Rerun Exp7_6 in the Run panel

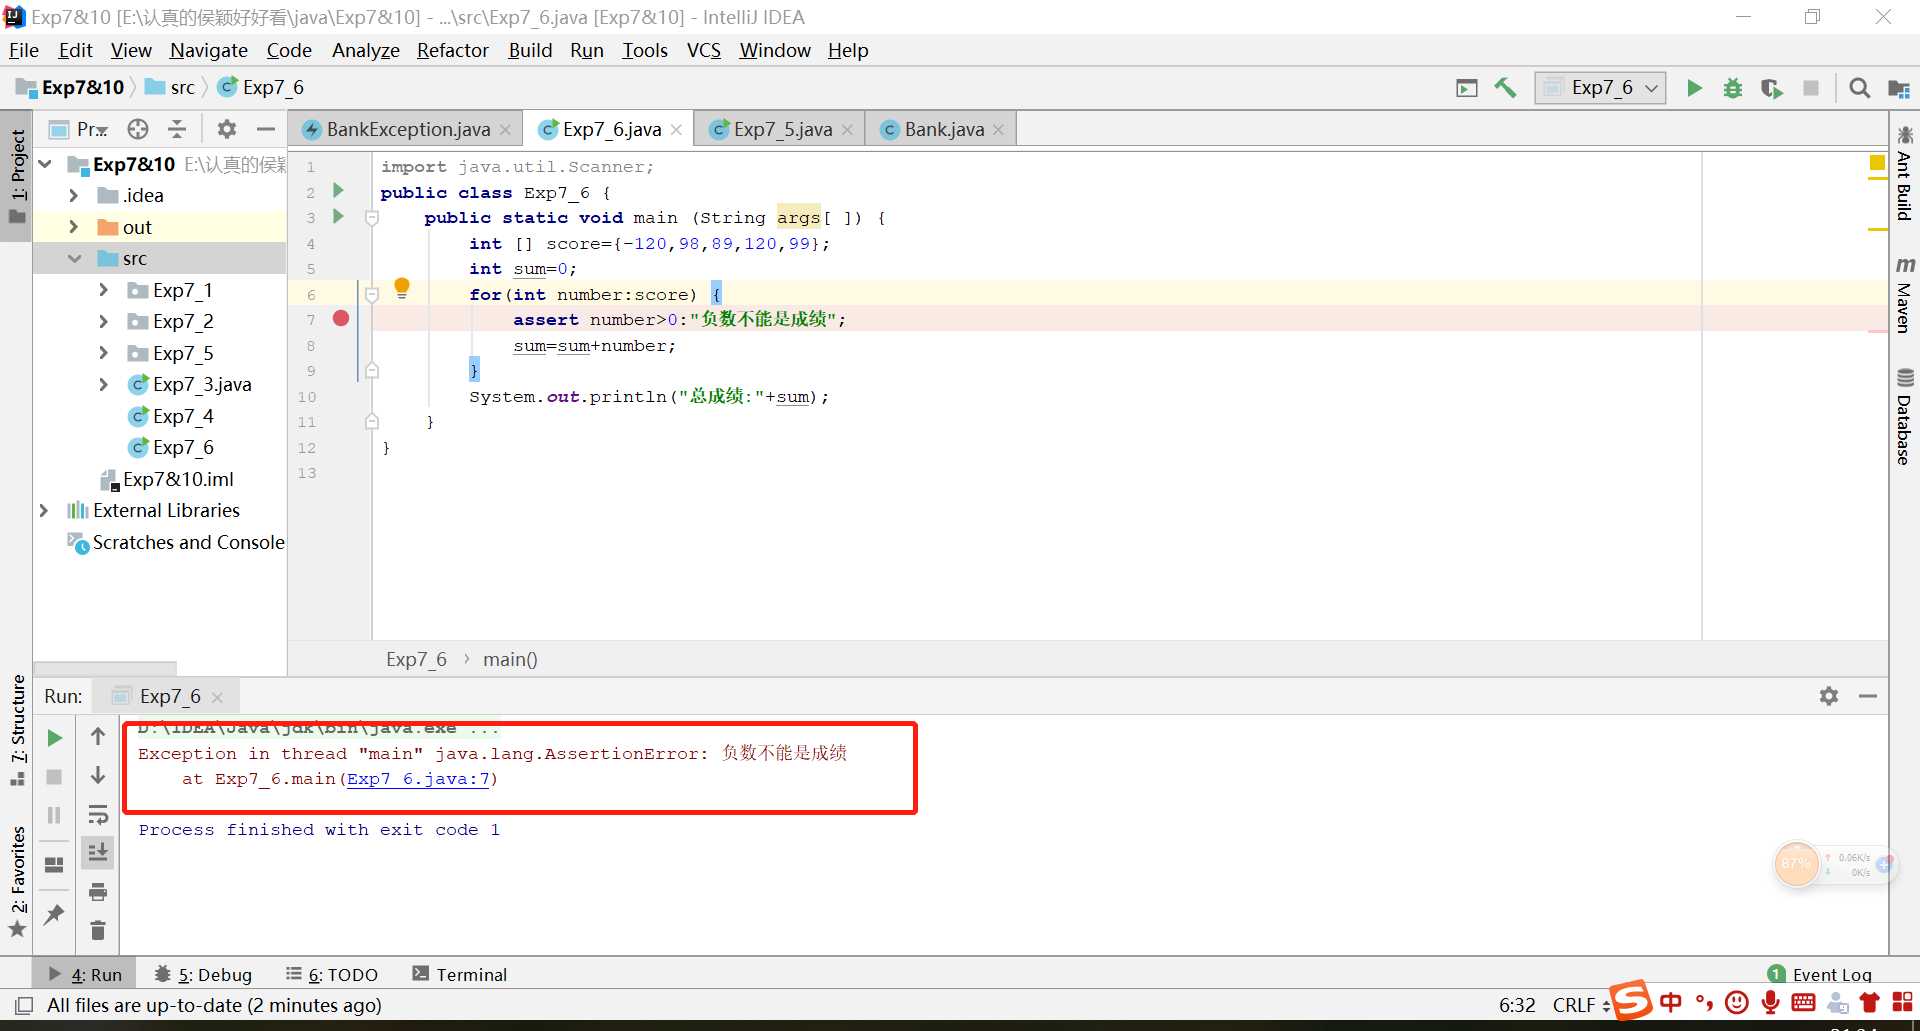(55, 738)
